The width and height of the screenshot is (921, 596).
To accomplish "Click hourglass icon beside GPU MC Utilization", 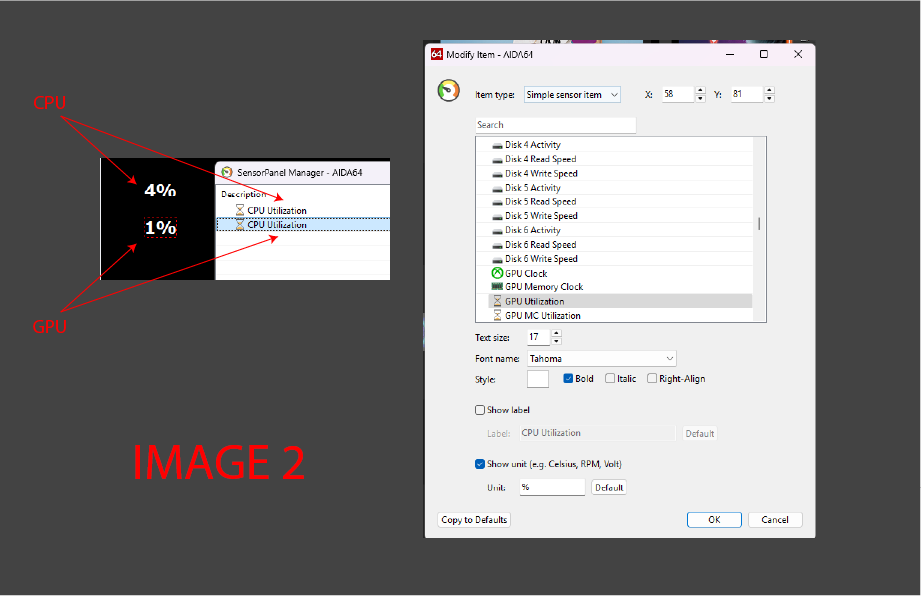I will coord(498,315).
